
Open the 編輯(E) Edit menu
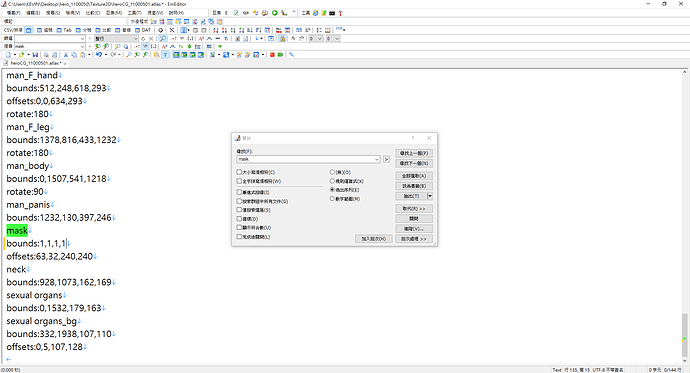click(33, 13)
